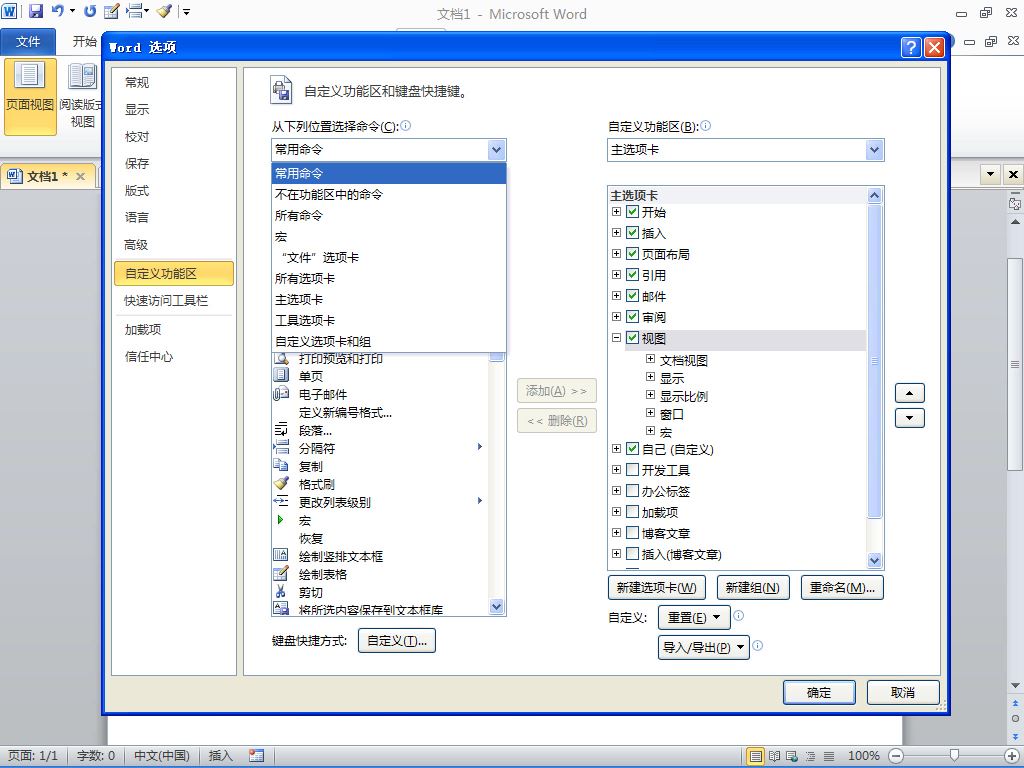Select the 电子邮件 command icon
Image resolution: width=1024 pixels, height=768 pixels.
pos(281,394)
